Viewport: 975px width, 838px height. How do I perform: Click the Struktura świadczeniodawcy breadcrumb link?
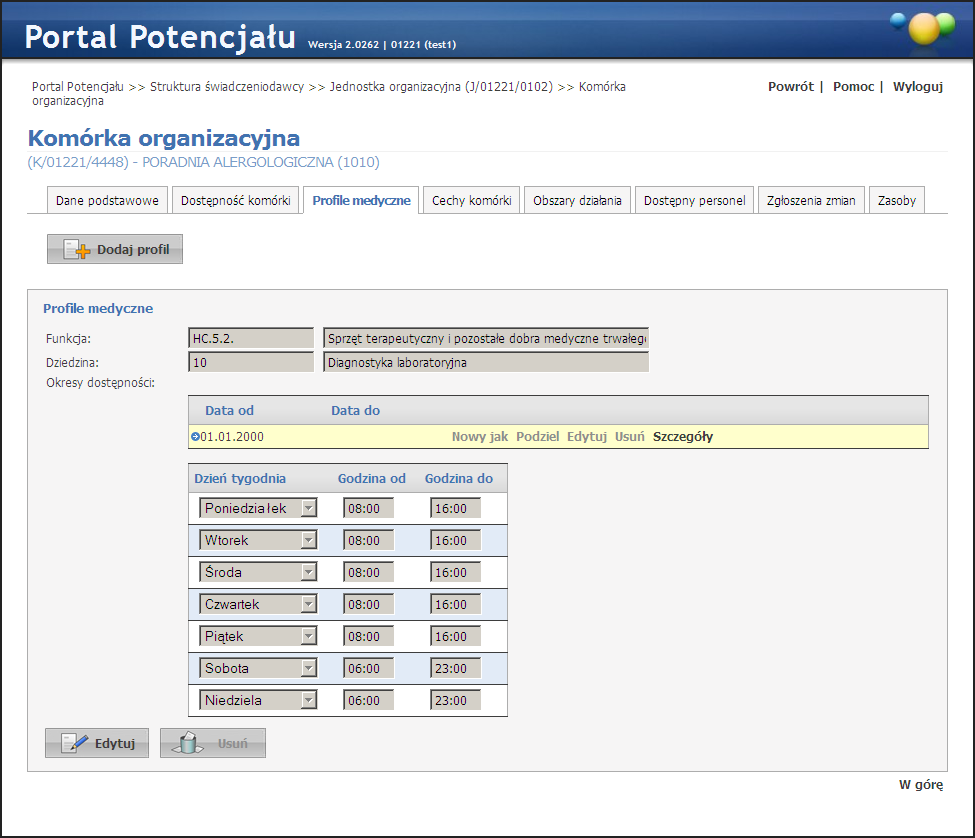[x=227, y=87]
